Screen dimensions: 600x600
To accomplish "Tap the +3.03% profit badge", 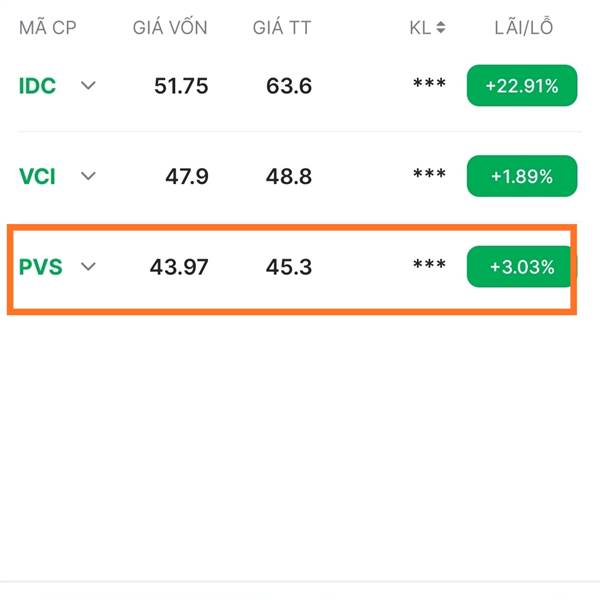I will (522, 266).
